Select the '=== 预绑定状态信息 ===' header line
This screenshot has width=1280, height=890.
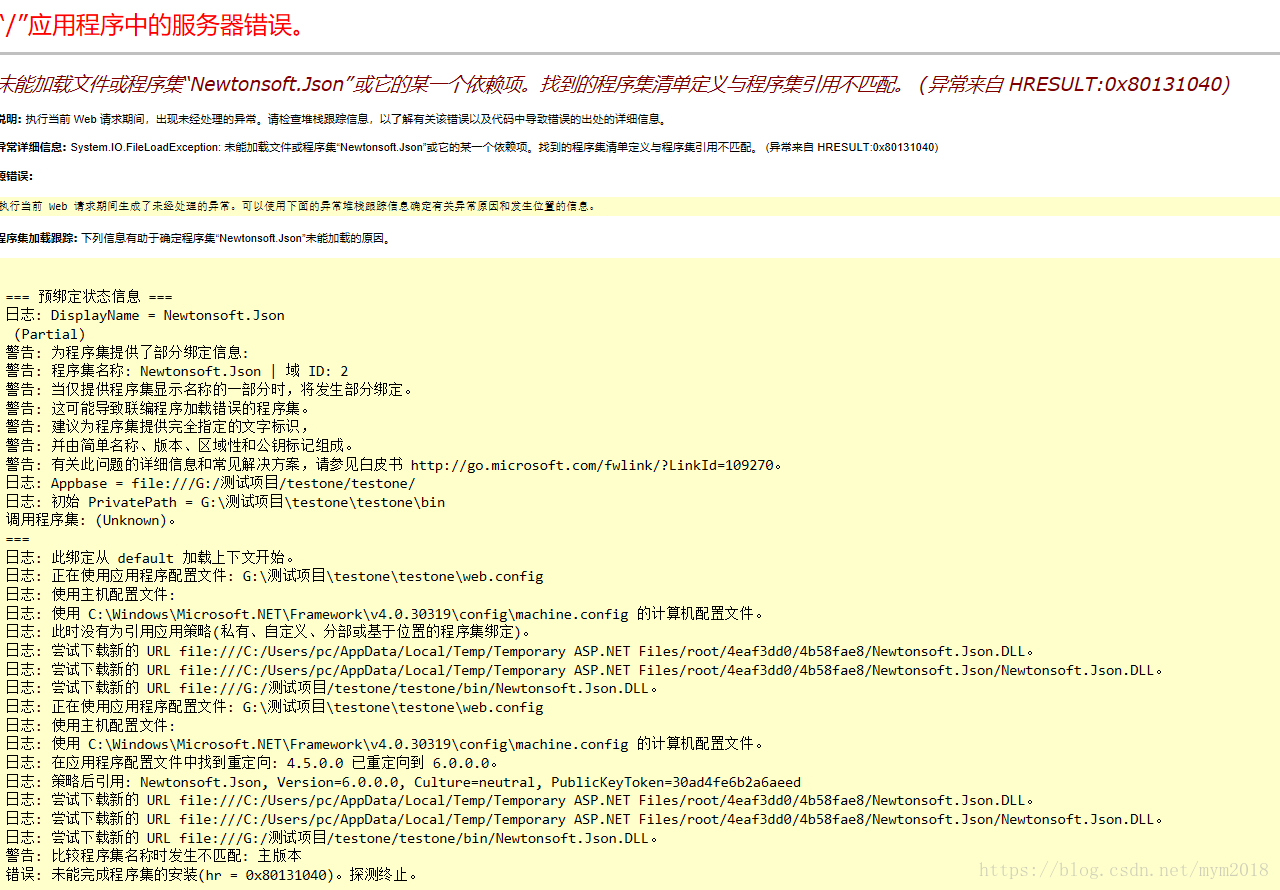coord(89,297)
